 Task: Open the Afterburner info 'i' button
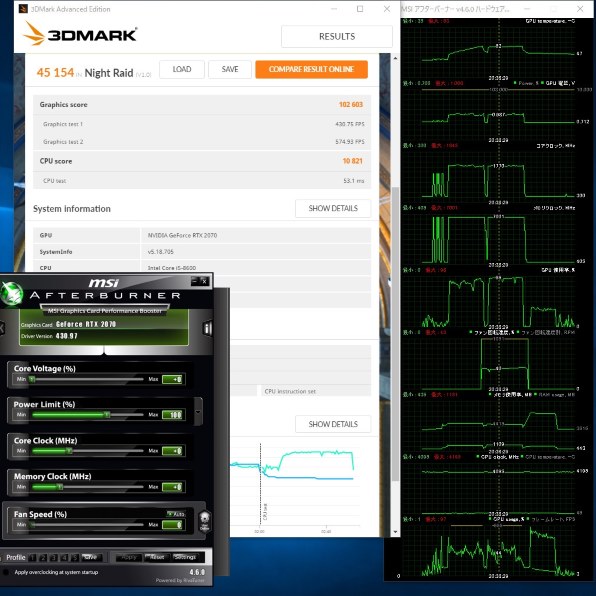pyautogui.click(x=208, y=328)
